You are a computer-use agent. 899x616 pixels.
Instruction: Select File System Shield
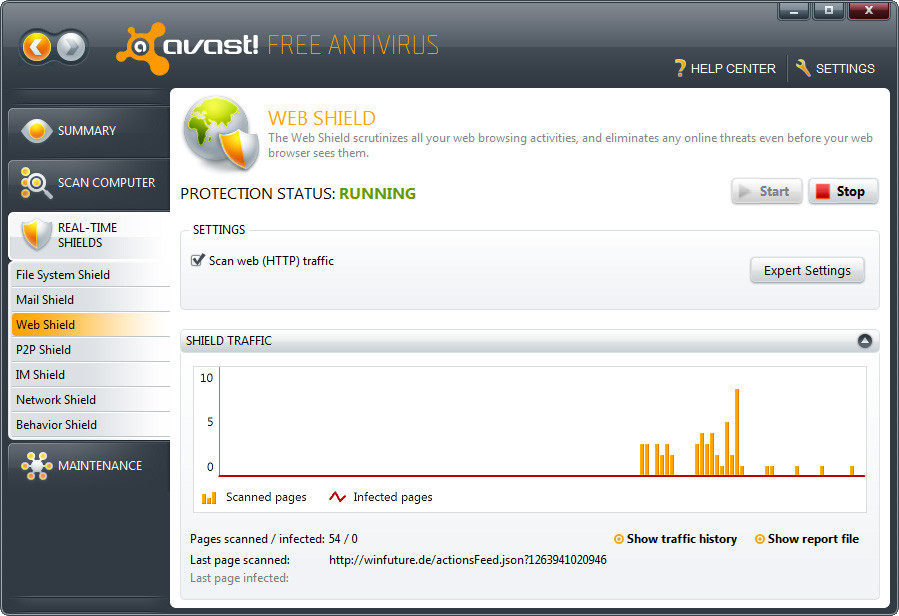click(x=91, y=275)
